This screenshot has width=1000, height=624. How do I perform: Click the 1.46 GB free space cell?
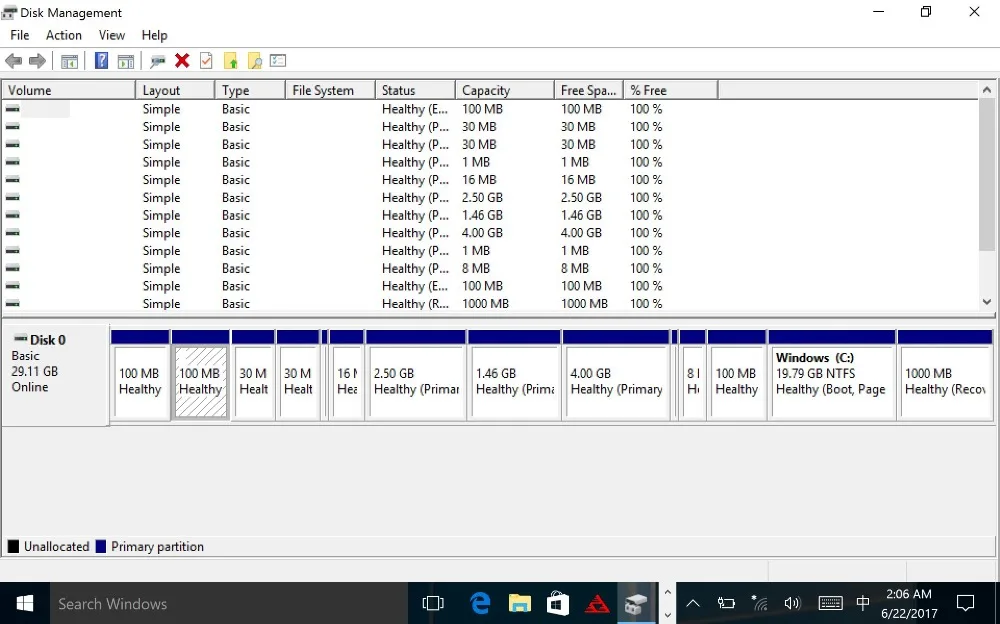tap(581, 216)
